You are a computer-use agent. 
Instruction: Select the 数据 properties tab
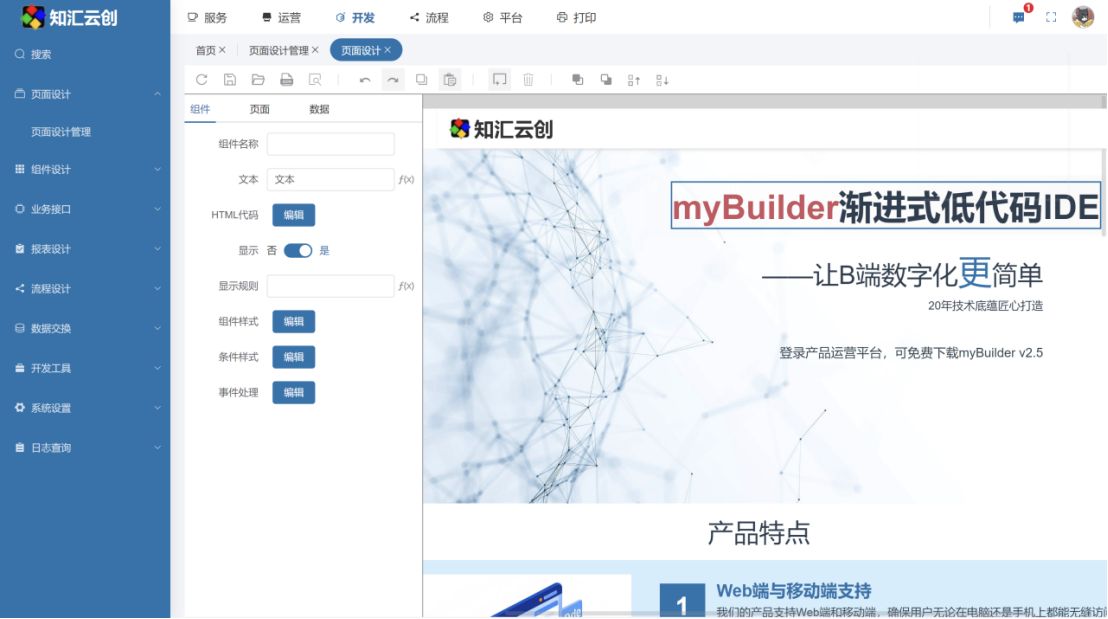pos(319,109)
